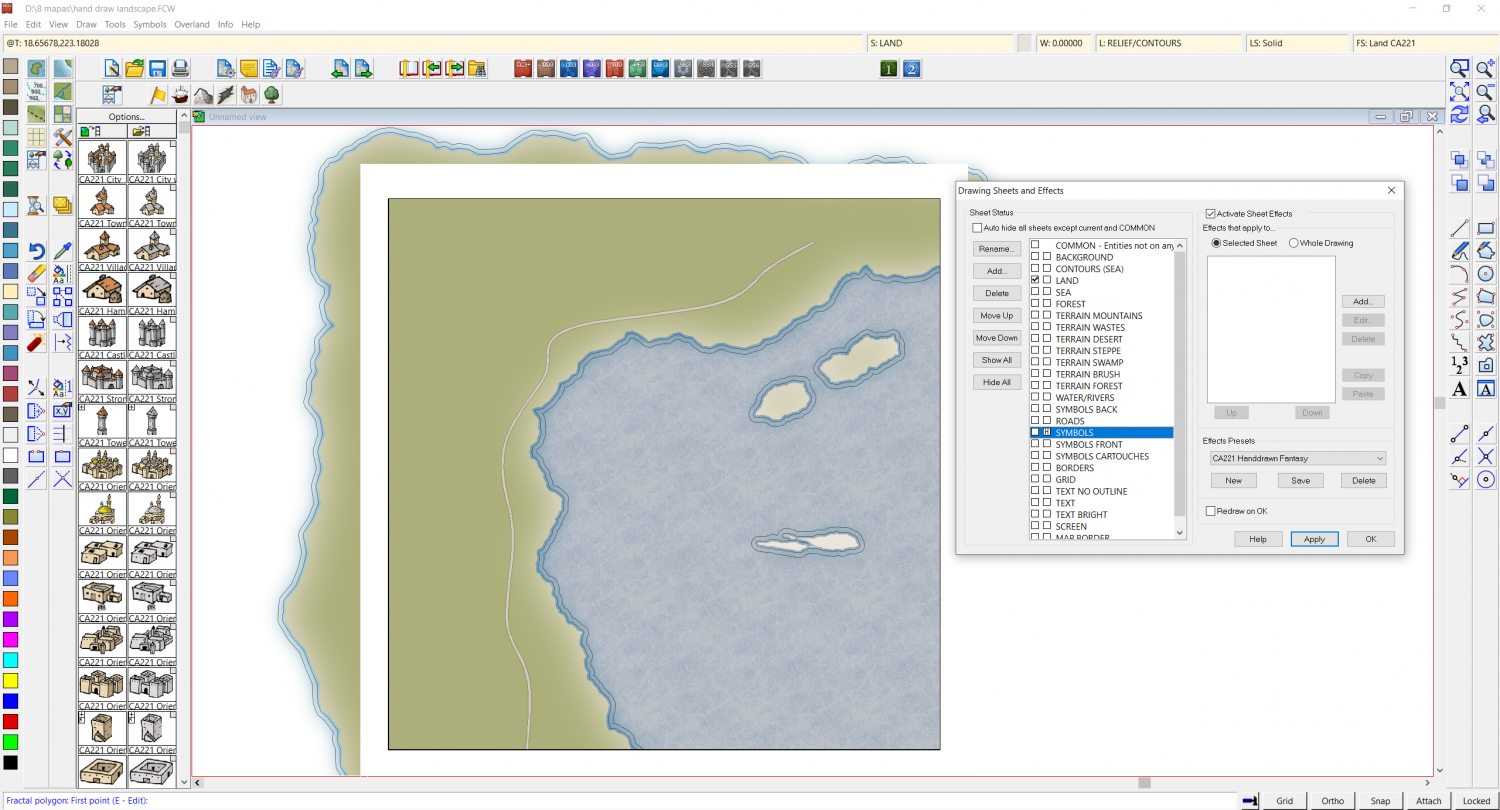The image size is (1500, 810).
Task: Pick the magenta color swatch in palette
Action: (x=10, y=639)
